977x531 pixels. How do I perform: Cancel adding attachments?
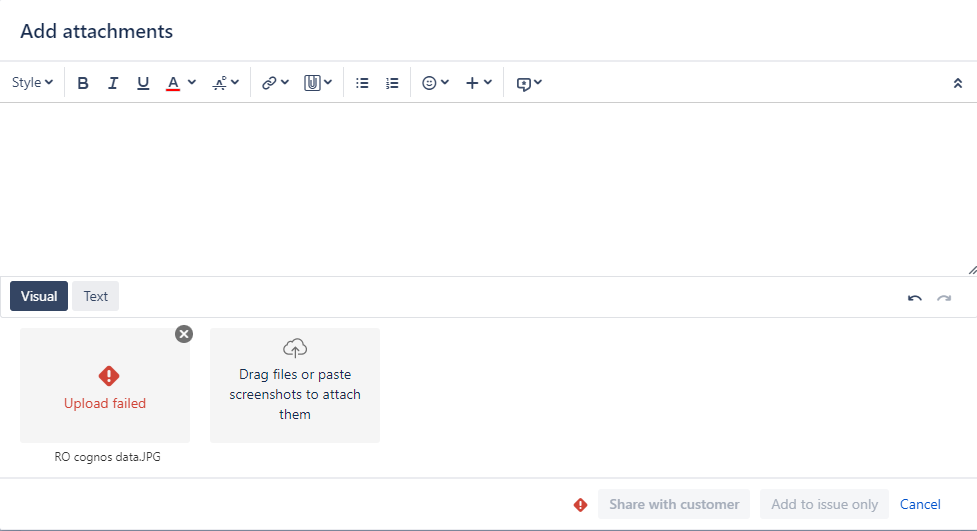click(x=920, y=504)
